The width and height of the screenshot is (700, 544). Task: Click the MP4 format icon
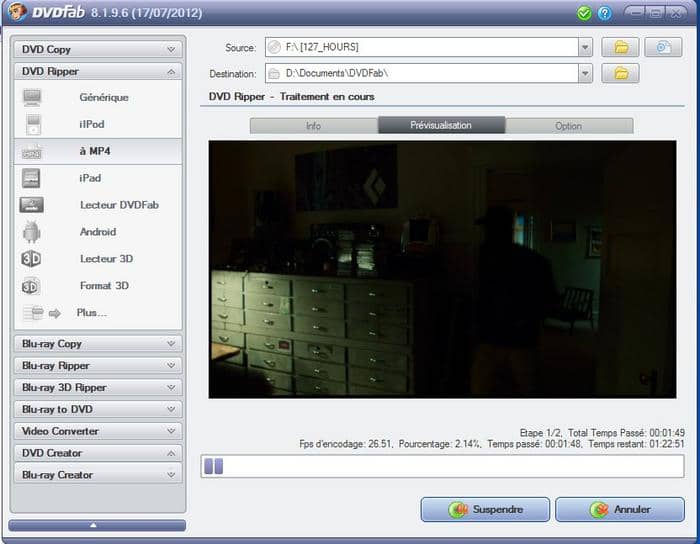[32, 152]
